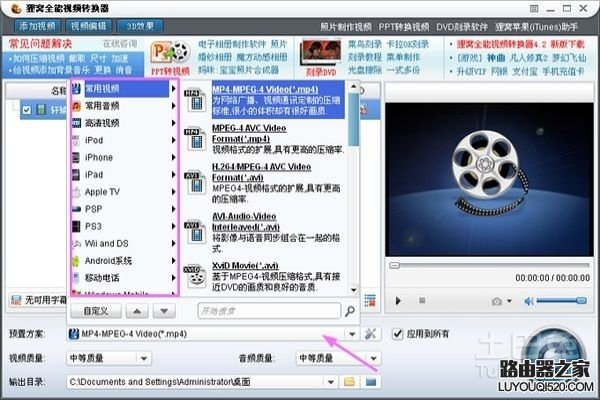This screenshot has width=600, height=400.
Task: Expand the 移动电话 submenu arrow
Action: (174, 278)
